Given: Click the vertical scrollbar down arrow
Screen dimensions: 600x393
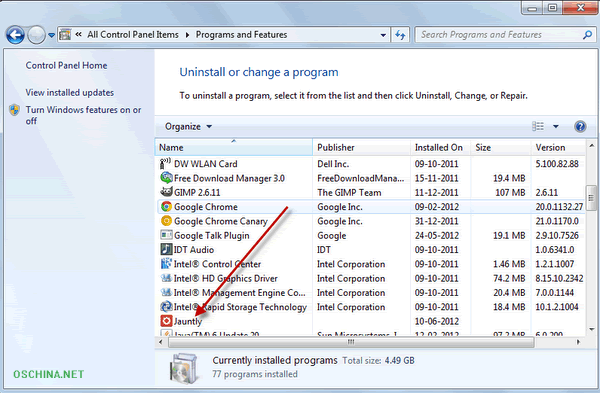Looking at the screenshot, I should click(592, 329).
